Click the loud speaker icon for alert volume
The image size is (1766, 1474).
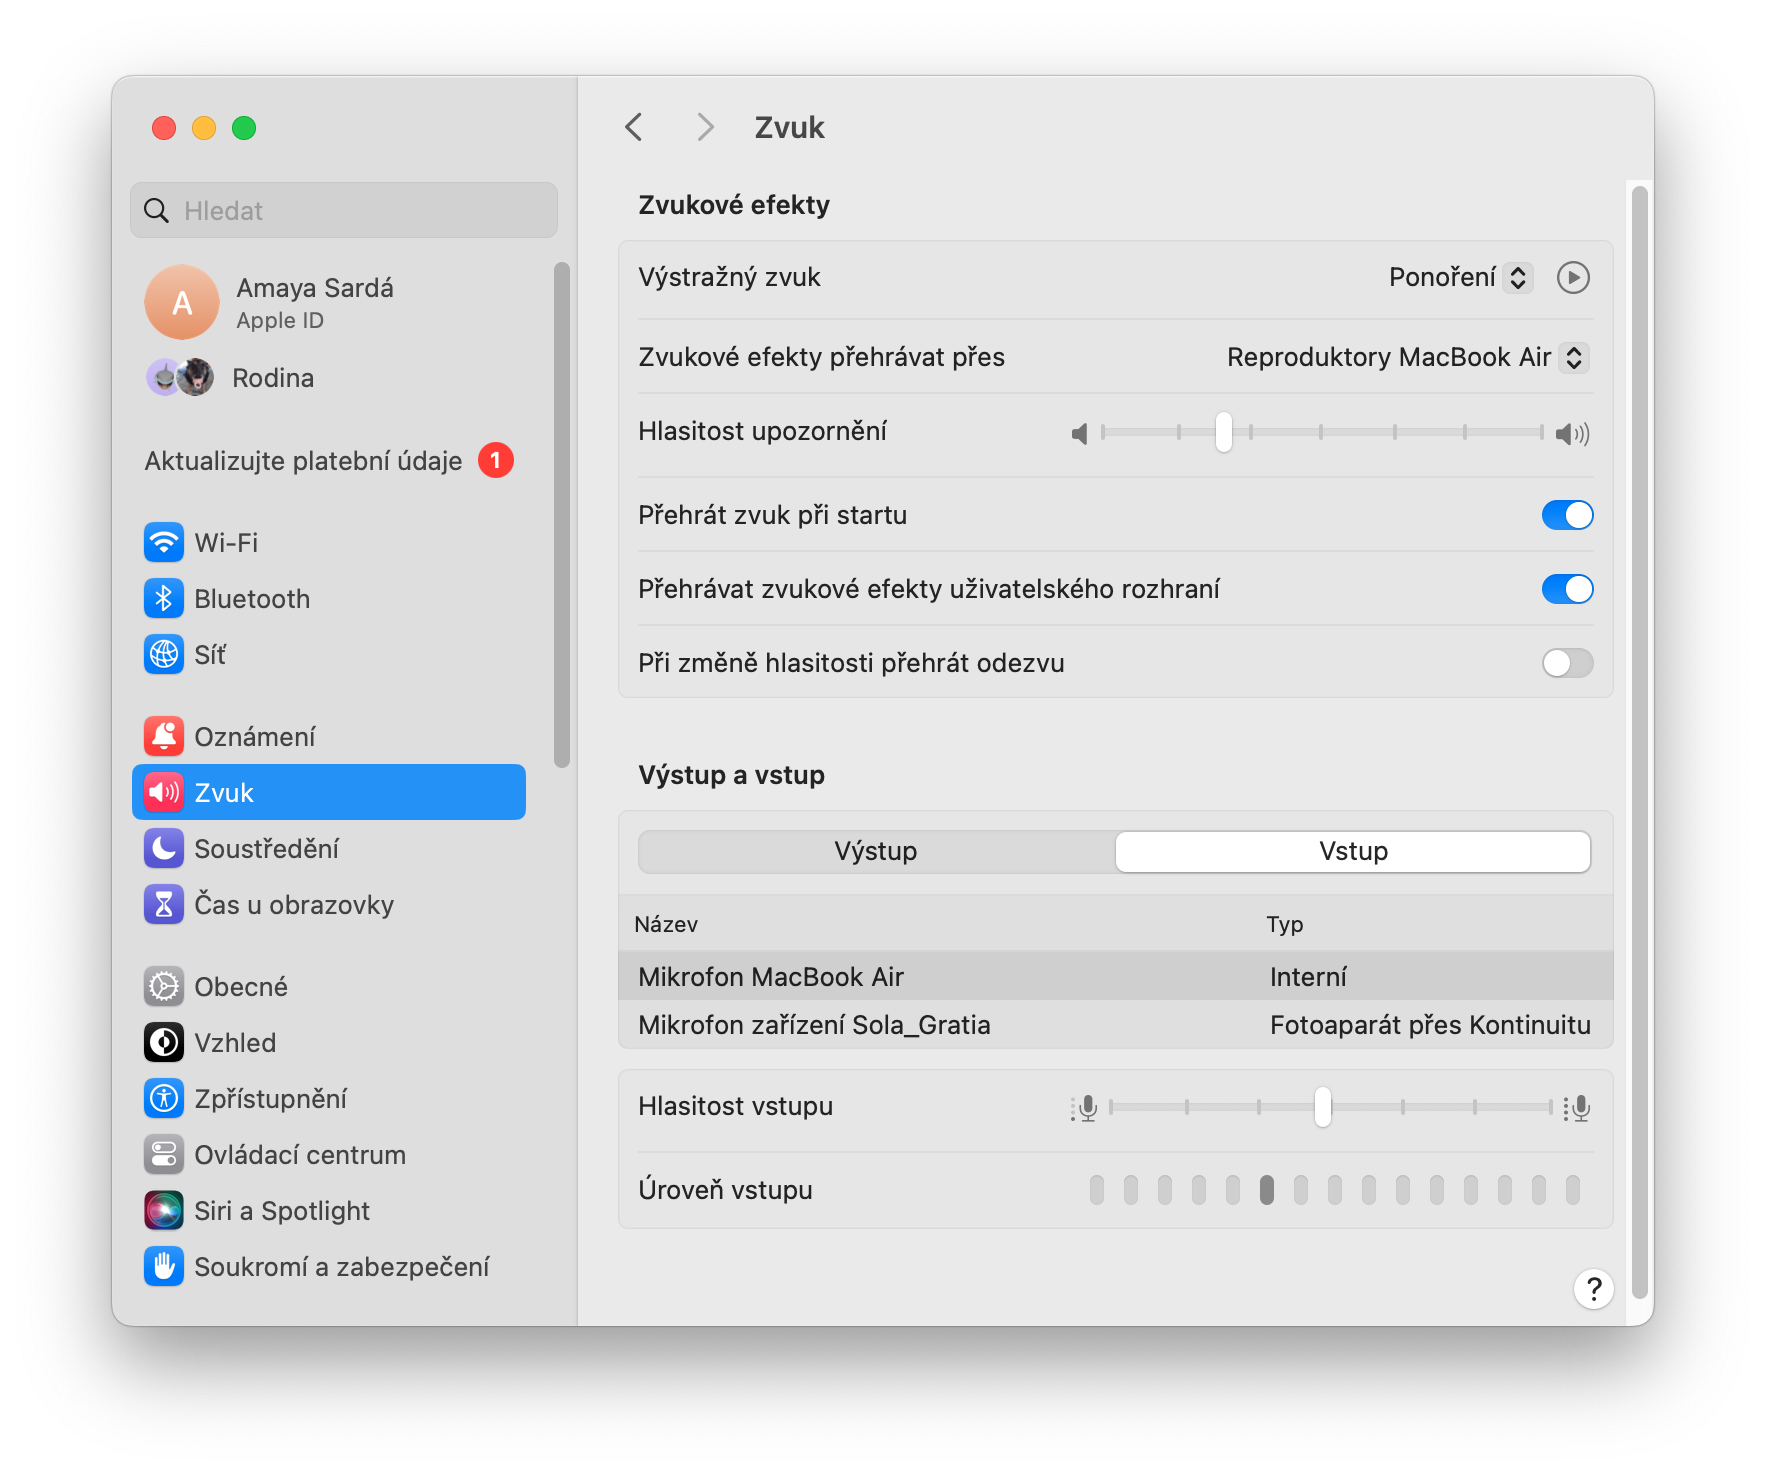pos(1573,433)
